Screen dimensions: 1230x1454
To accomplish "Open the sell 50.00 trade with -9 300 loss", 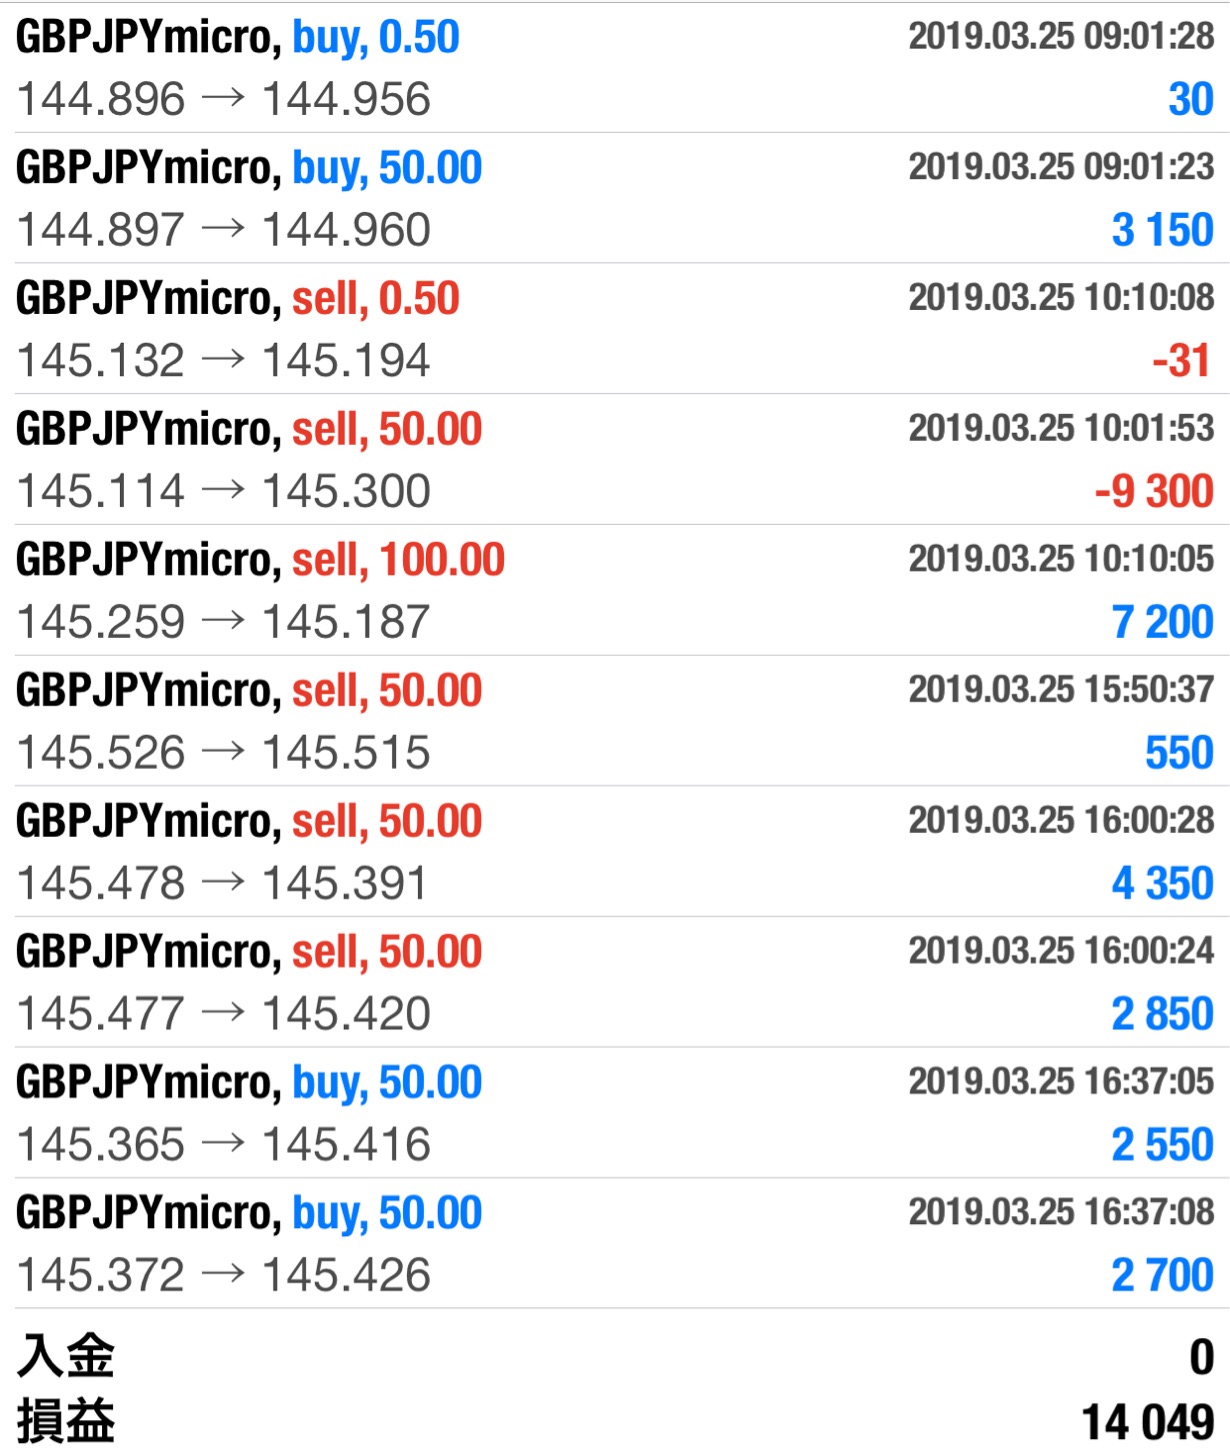I will coord(615,460).
